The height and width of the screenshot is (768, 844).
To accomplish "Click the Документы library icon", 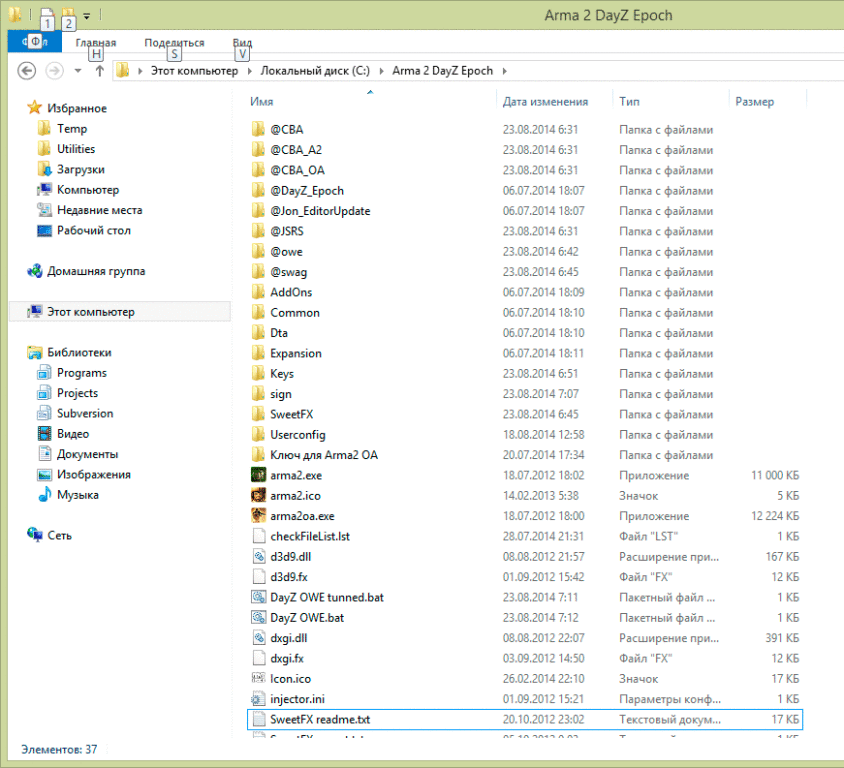I will [x=44, y=454].
